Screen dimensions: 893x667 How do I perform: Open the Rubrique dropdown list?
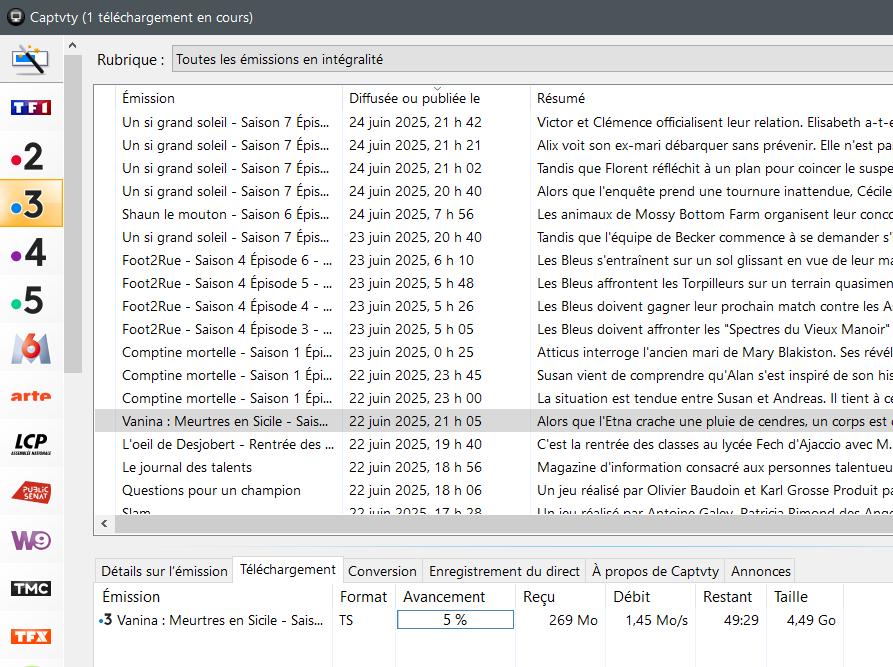pos(530,60)
